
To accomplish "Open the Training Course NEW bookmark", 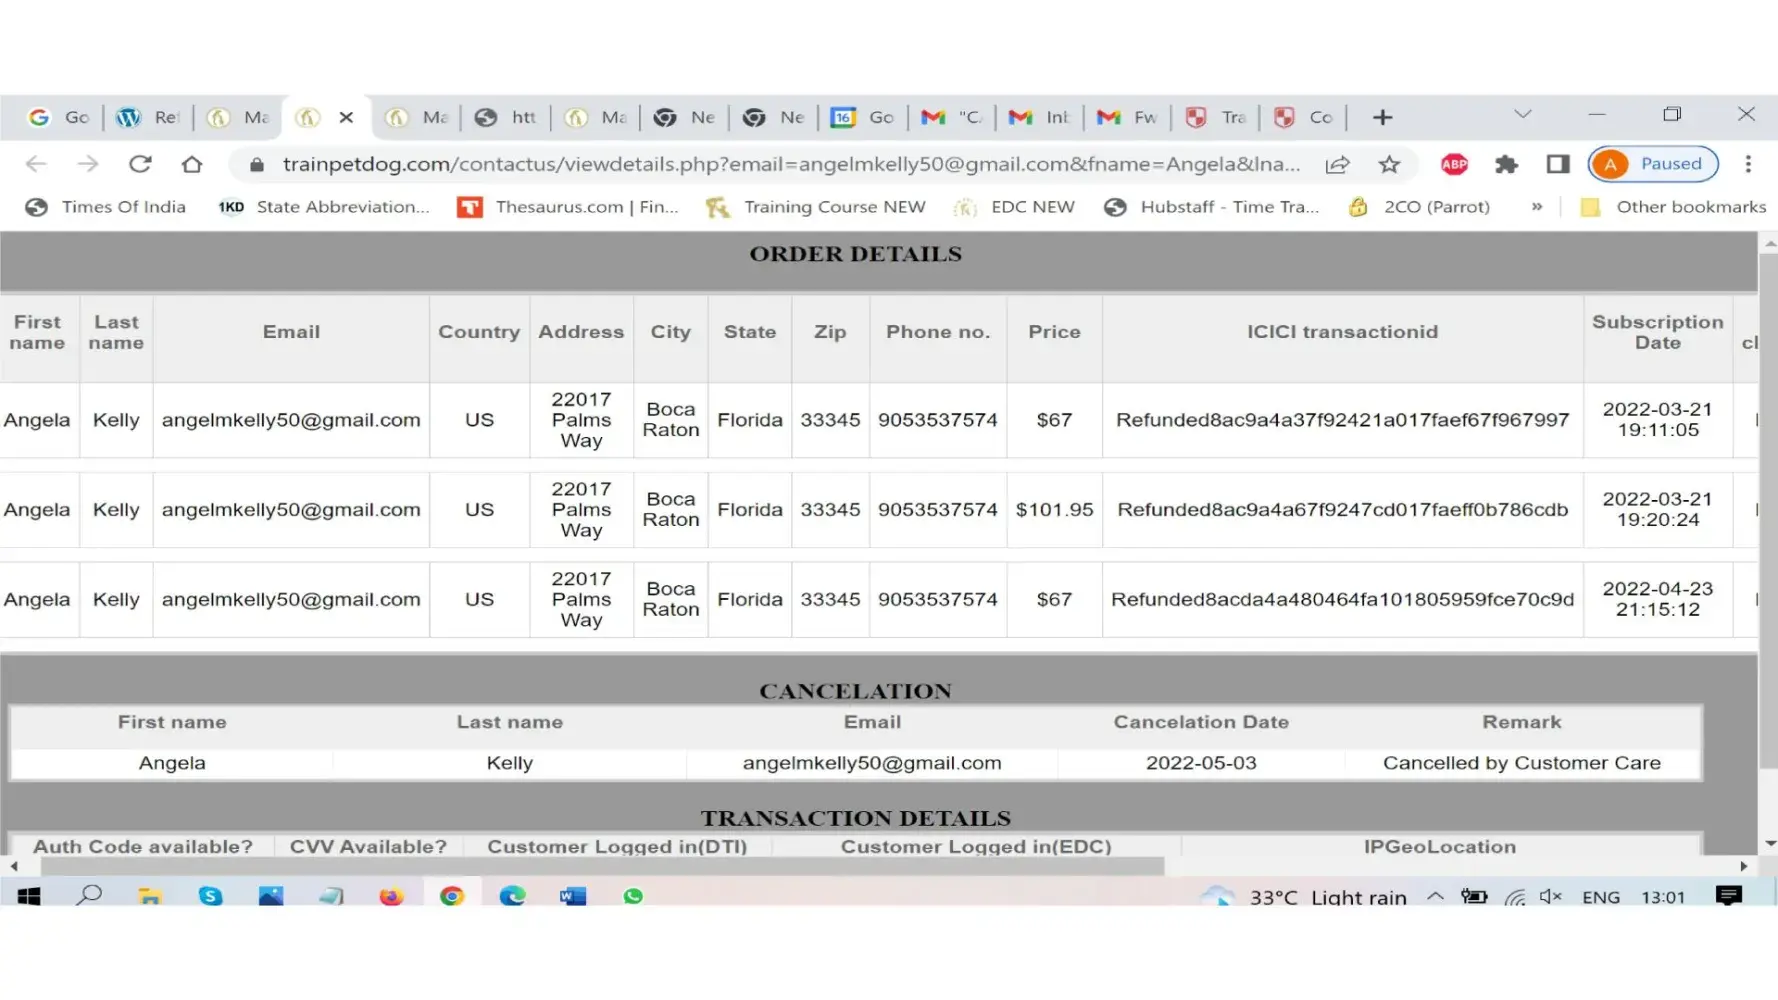I will 816,207.
